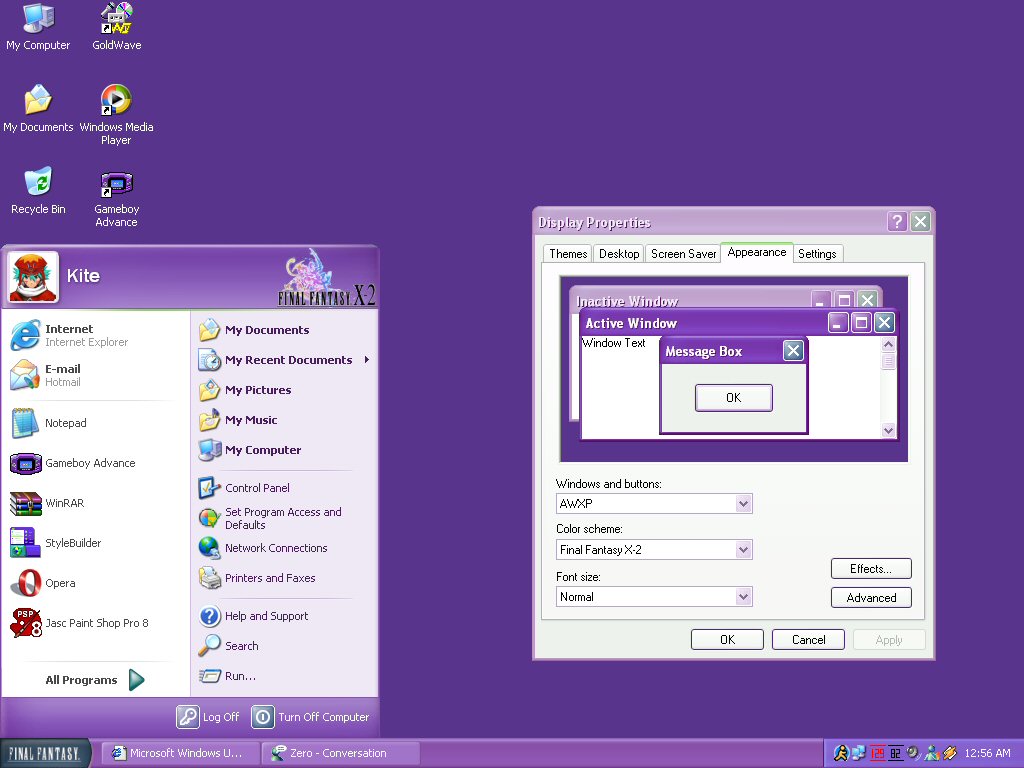Open the Recycle Bin icon
This screenshot has height=768, width=1024.
tap(38, 184)
